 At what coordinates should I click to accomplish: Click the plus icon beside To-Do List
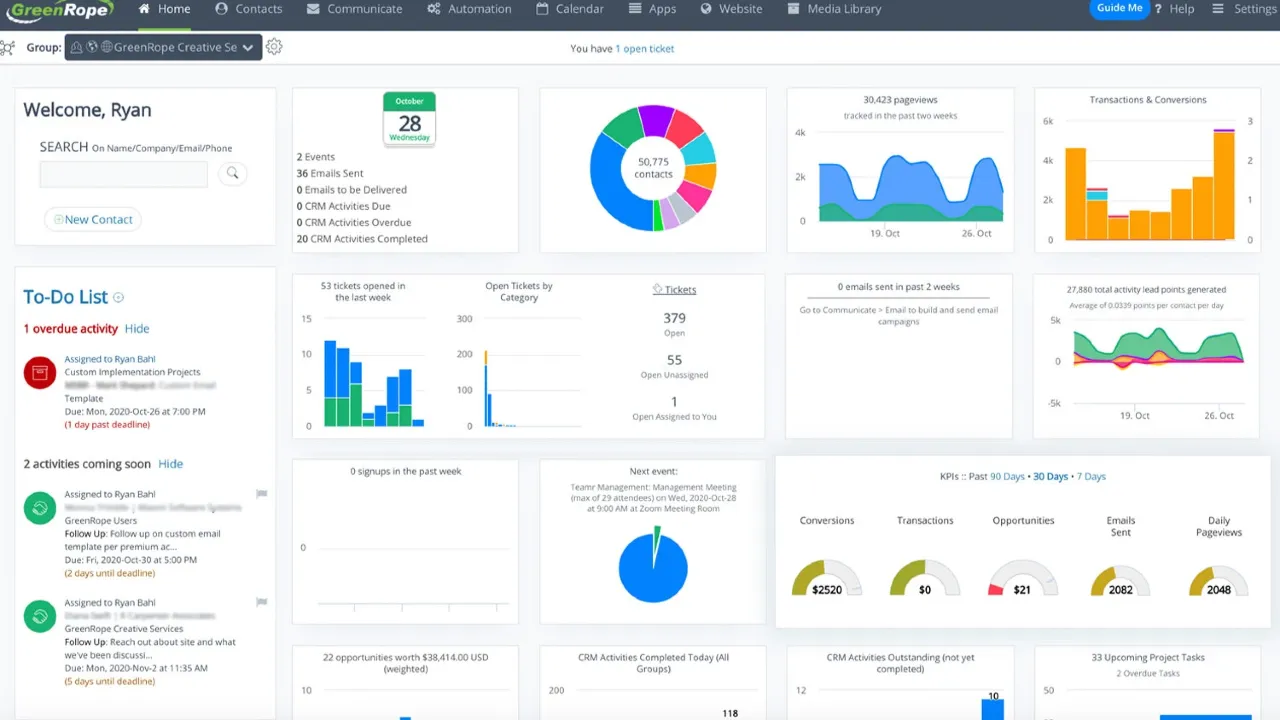pos(119,298)
